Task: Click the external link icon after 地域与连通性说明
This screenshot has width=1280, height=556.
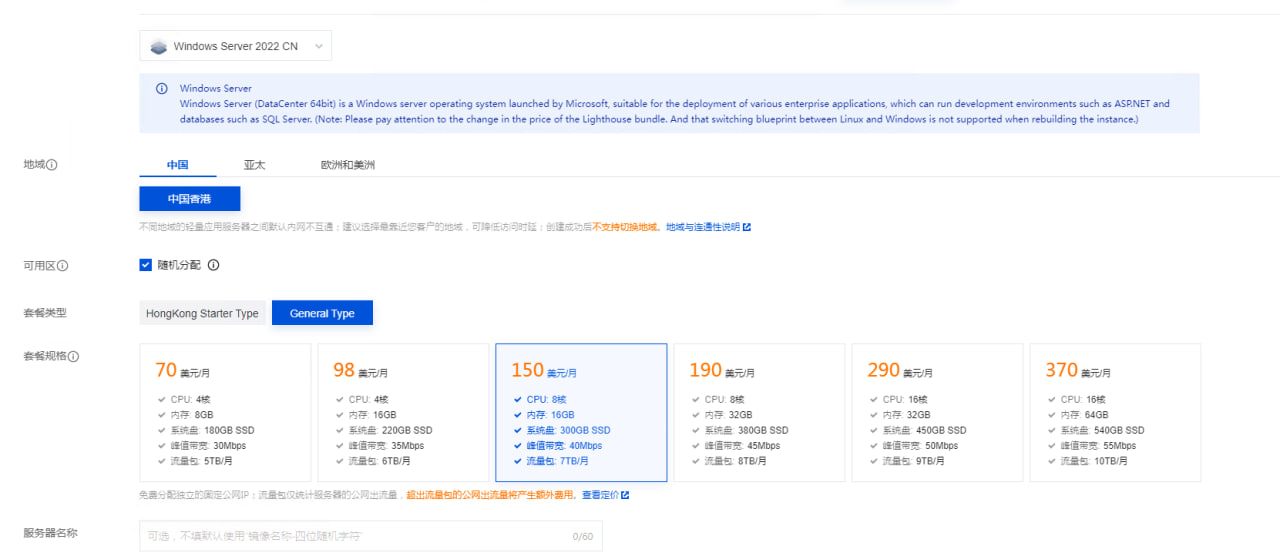Action: (x=747, y=227)
